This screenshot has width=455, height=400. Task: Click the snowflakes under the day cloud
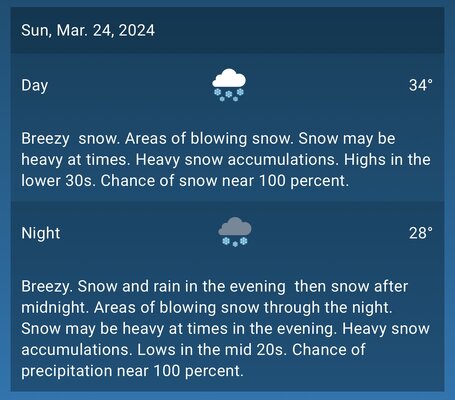pos(229,94)
